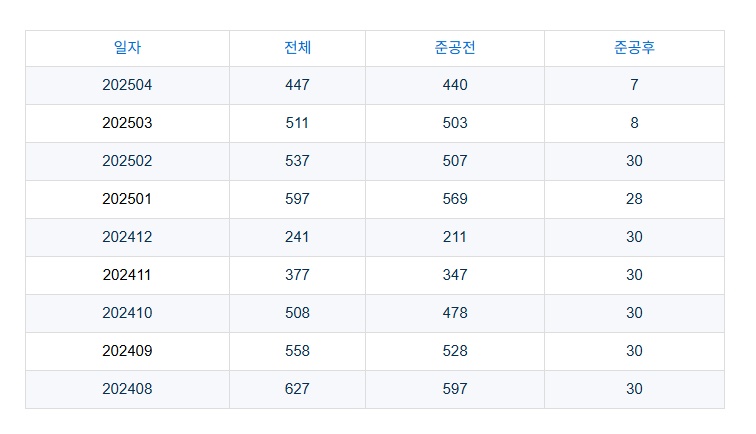Click the 준공전 value 347 cell
Viewport: 756px width, 434px height.
pyautogui.click(x=455, y=276)
